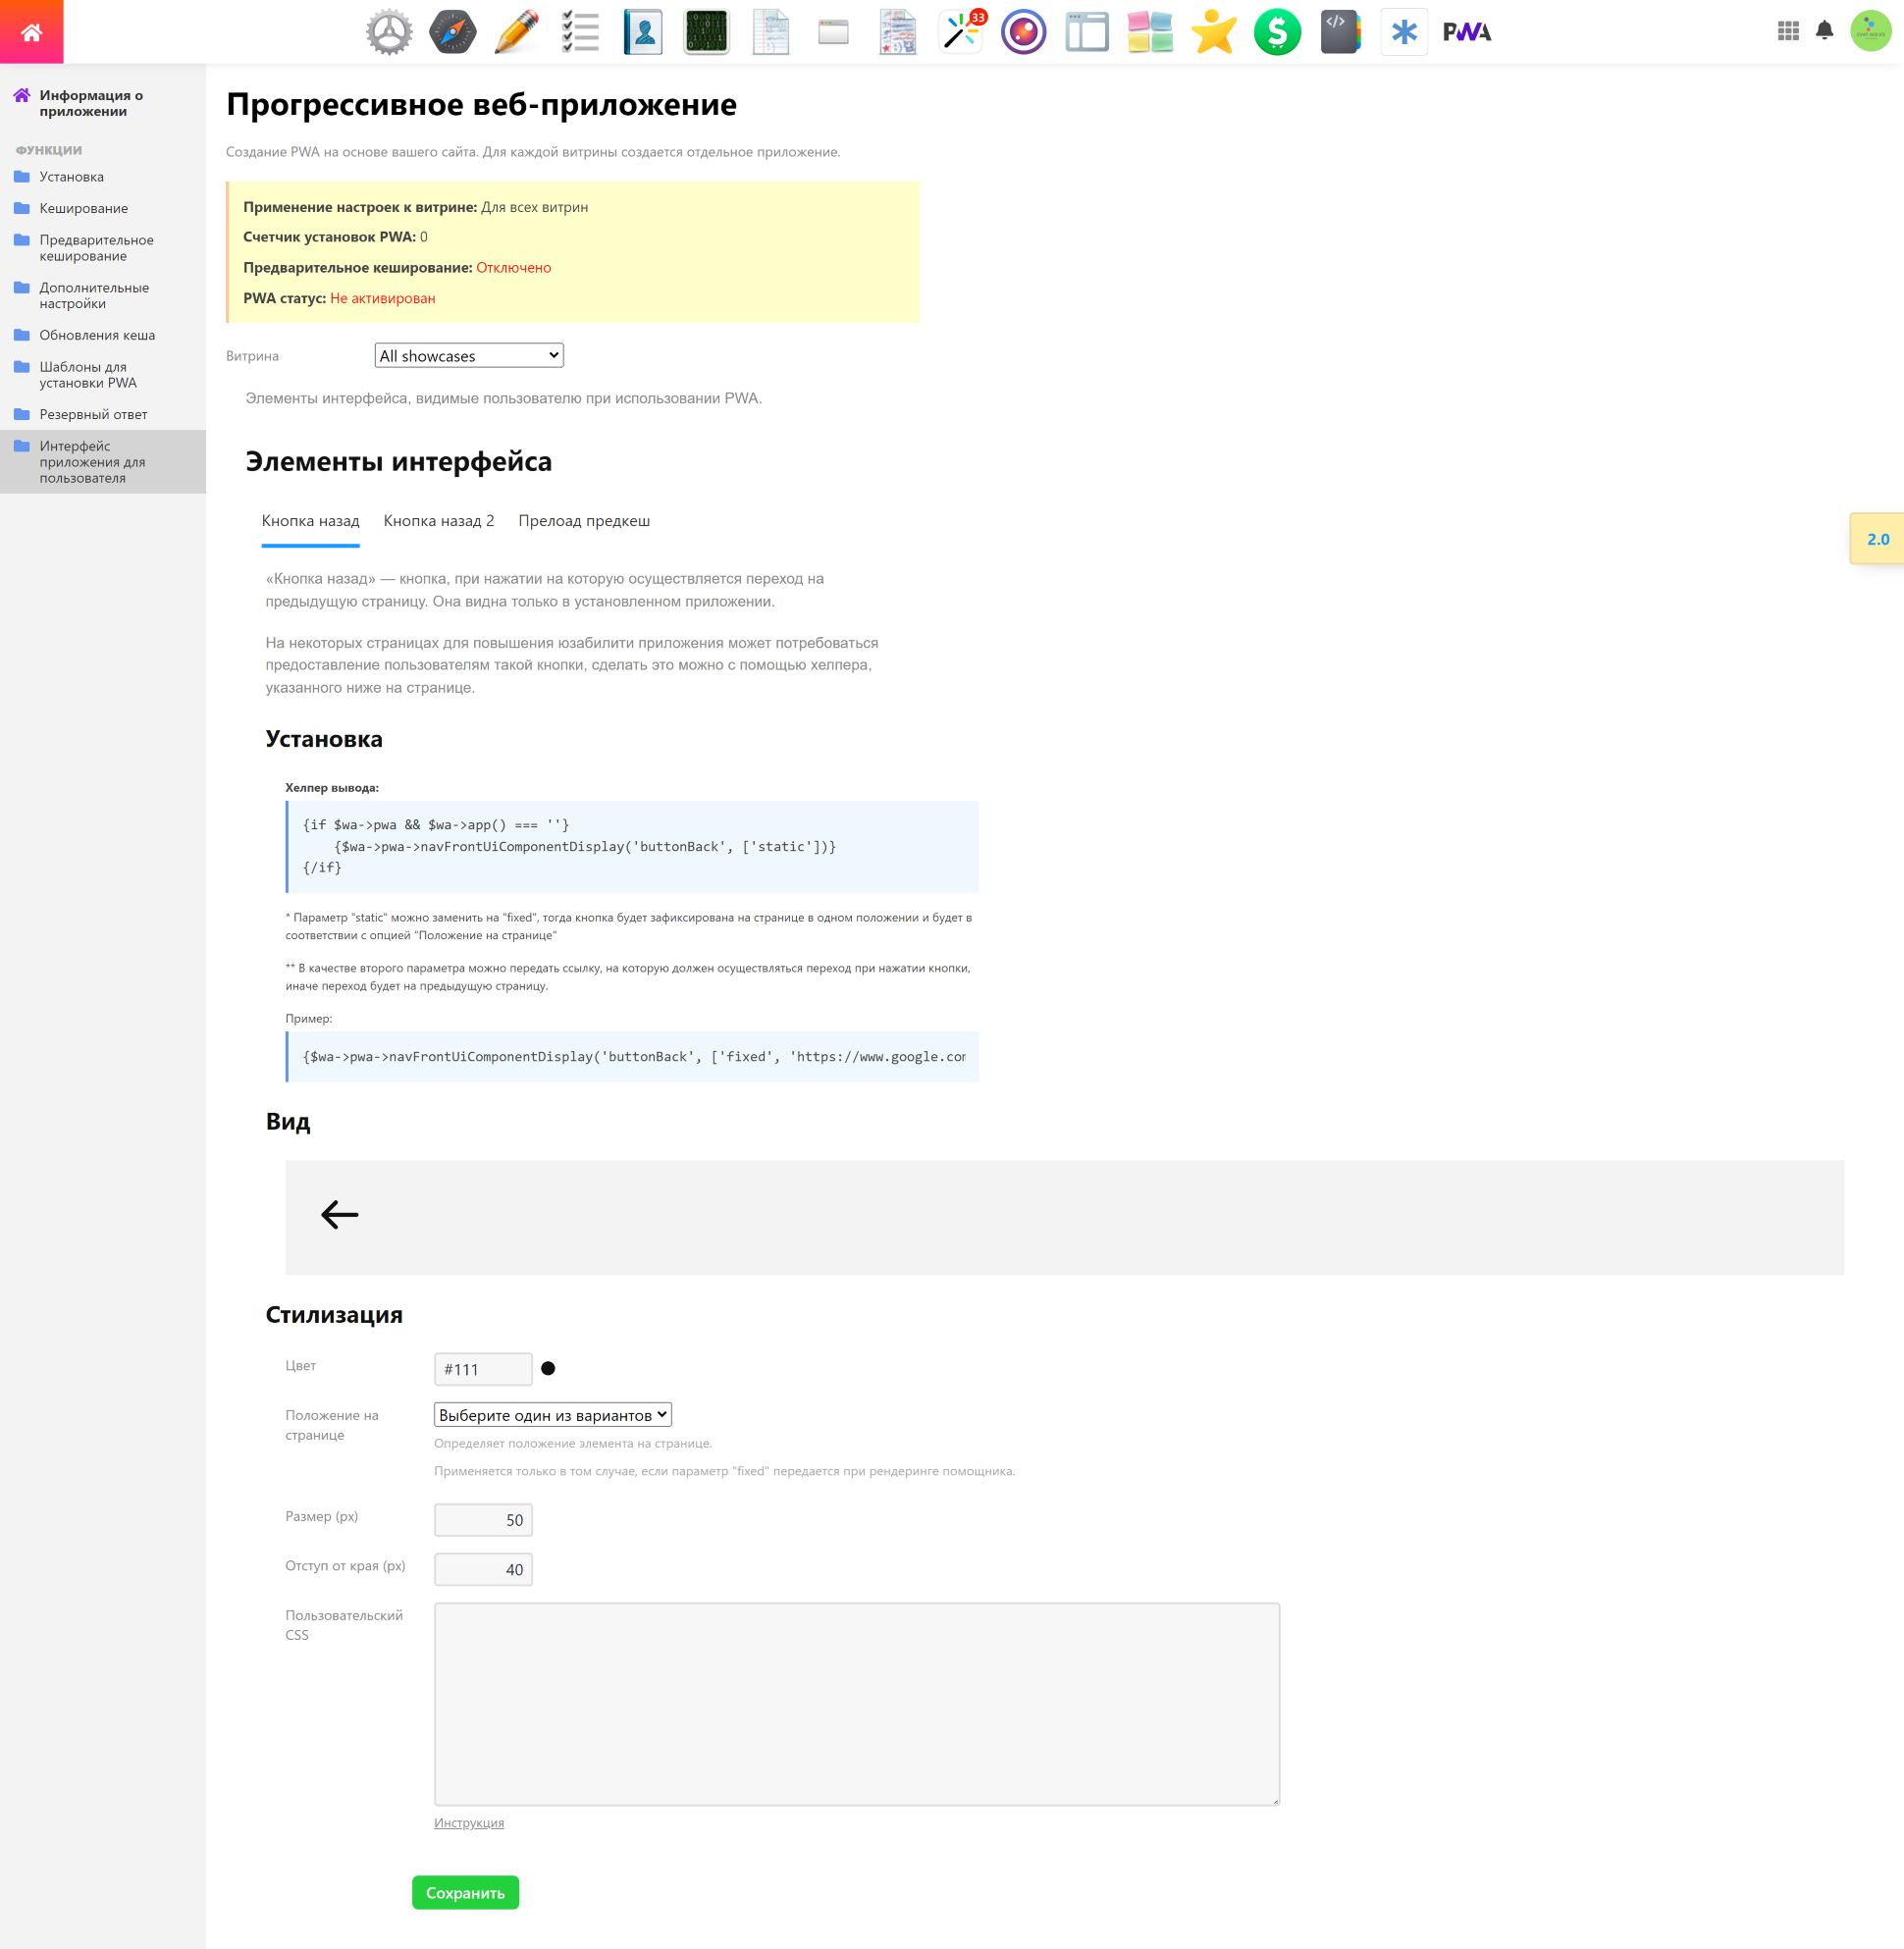Focus the Цвет #111 input field
This screenshot has width=1904, height=1949.
483,1369
